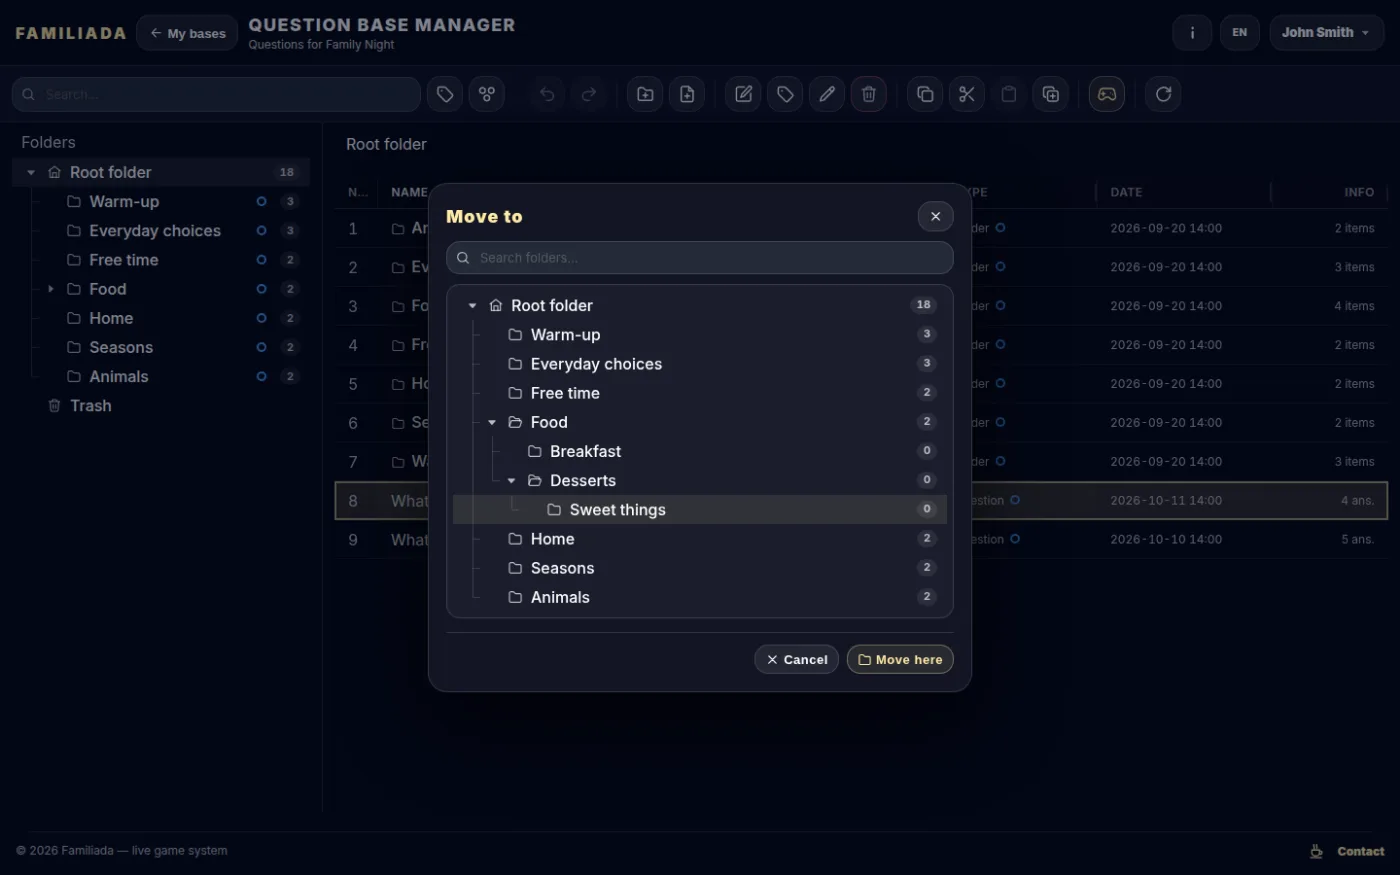
Task: Cancel the Move to dialog
Action: [x=796, y=660]
